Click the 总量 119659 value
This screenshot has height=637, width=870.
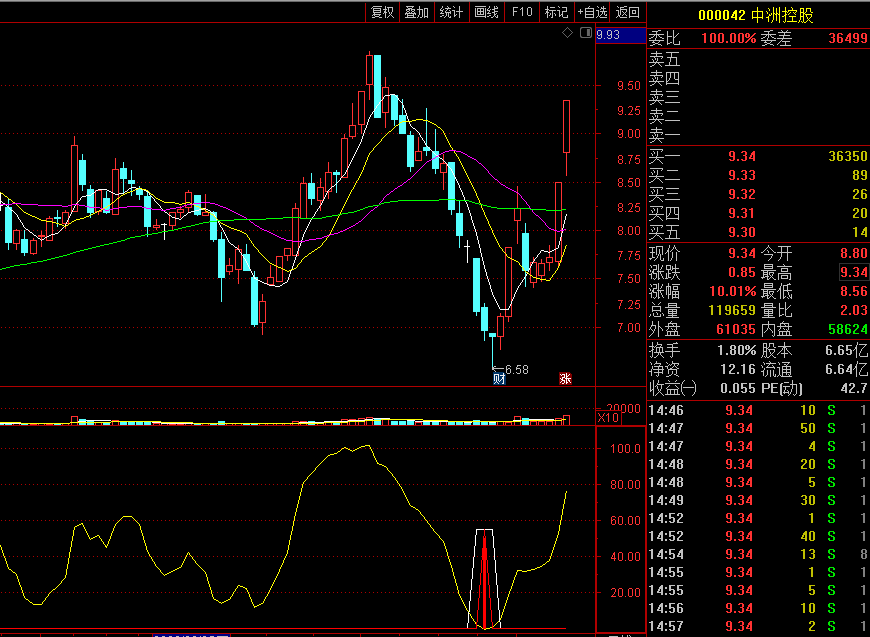click(x=730, y=310)
